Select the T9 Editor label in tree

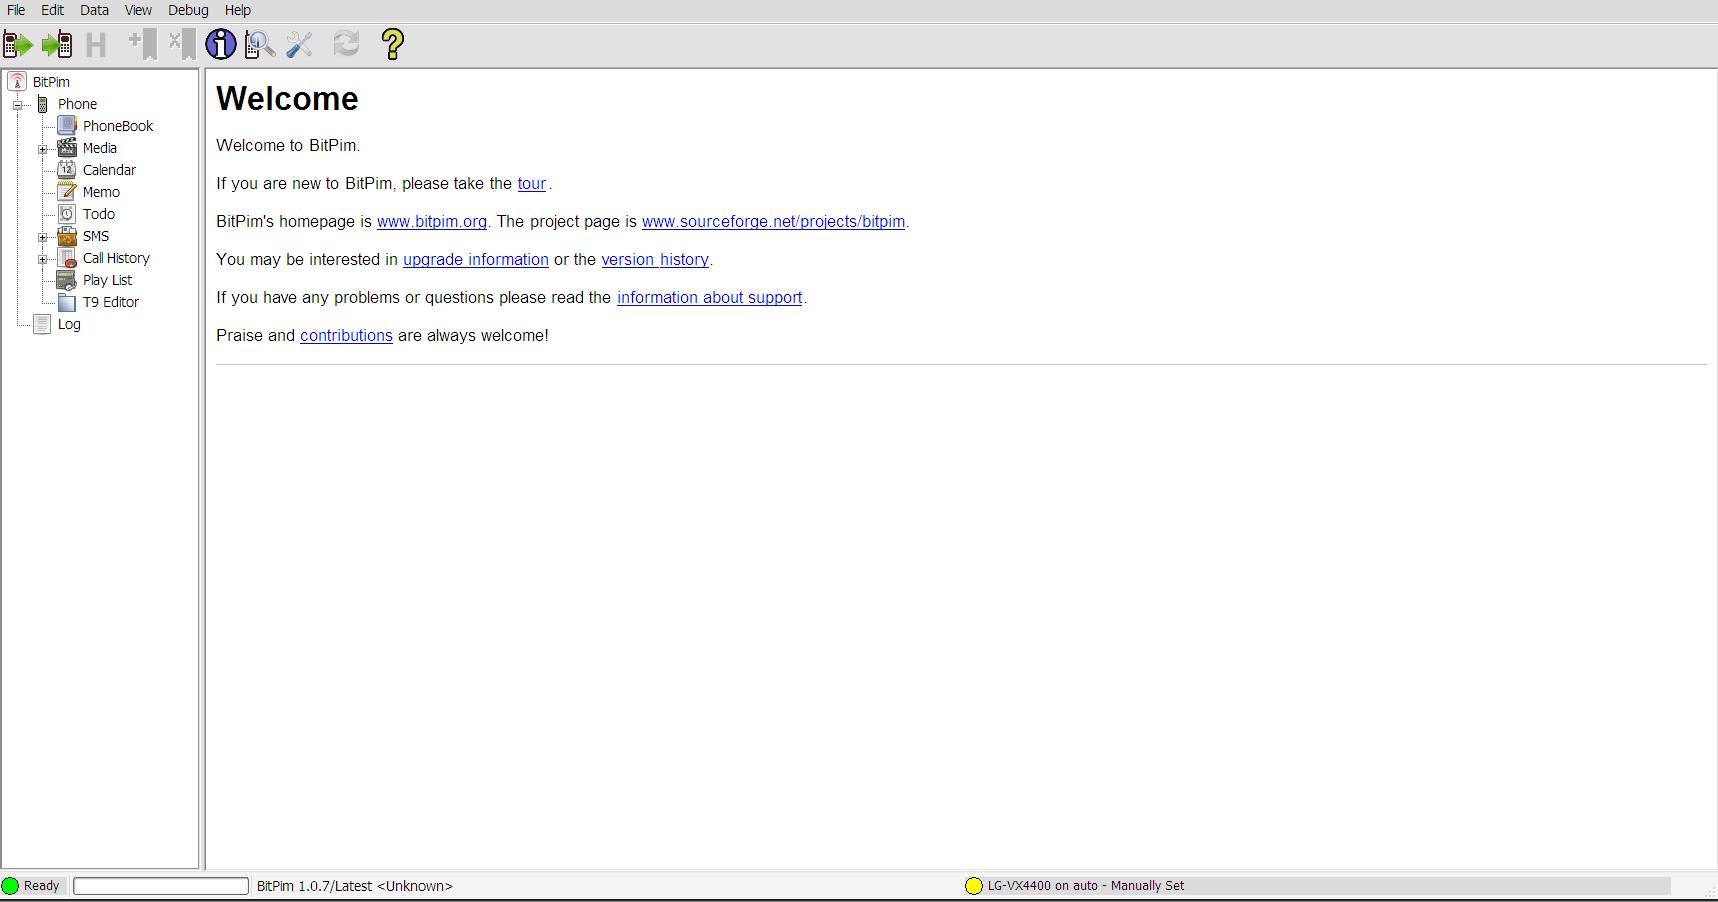click(111, 302)
